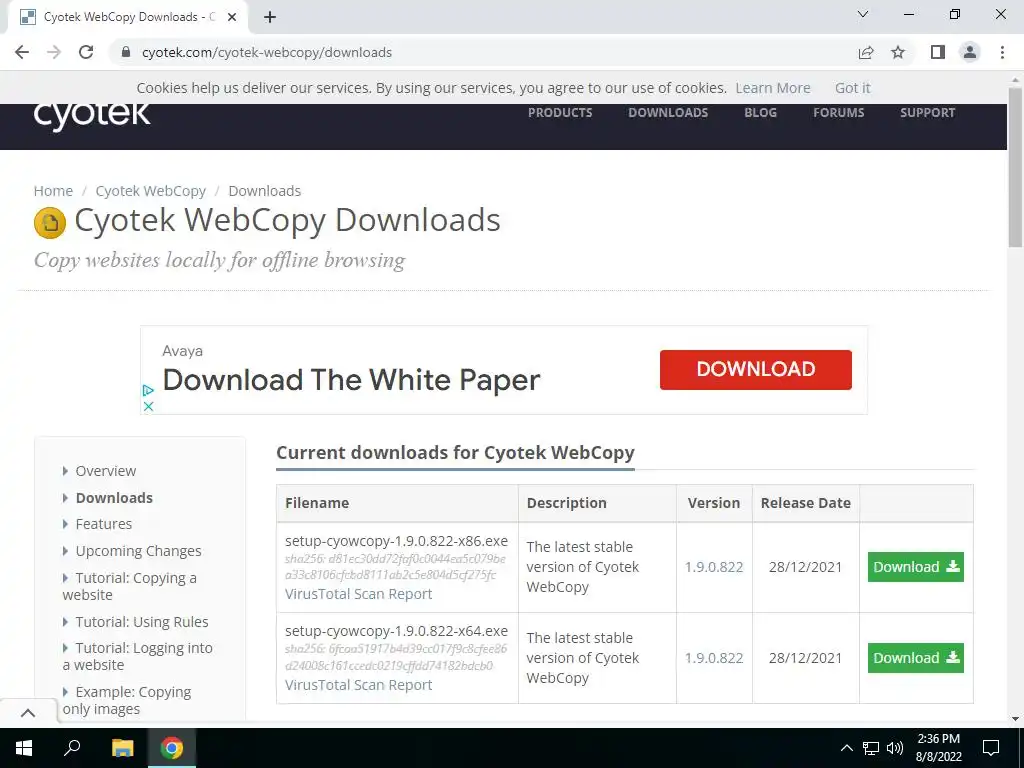The image size is (1024, 768).
Task: Open the volume speaker tray icon
Action: pyautogui.click(x=895, y=748)
